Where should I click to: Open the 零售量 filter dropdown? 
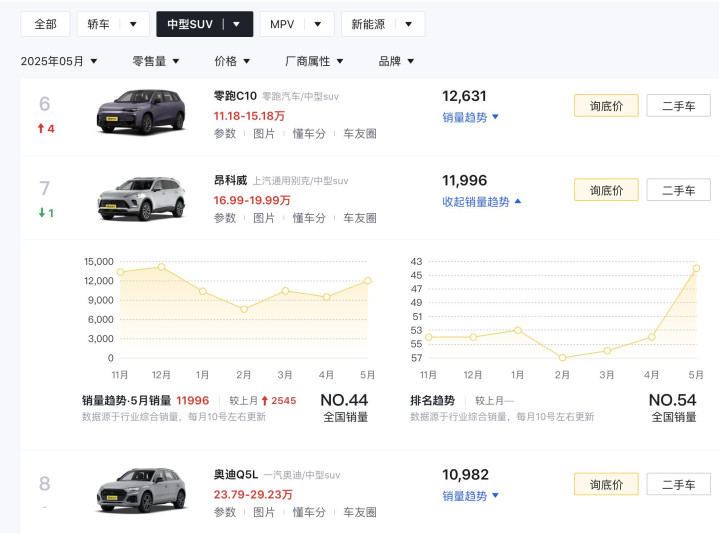(155, 61)
